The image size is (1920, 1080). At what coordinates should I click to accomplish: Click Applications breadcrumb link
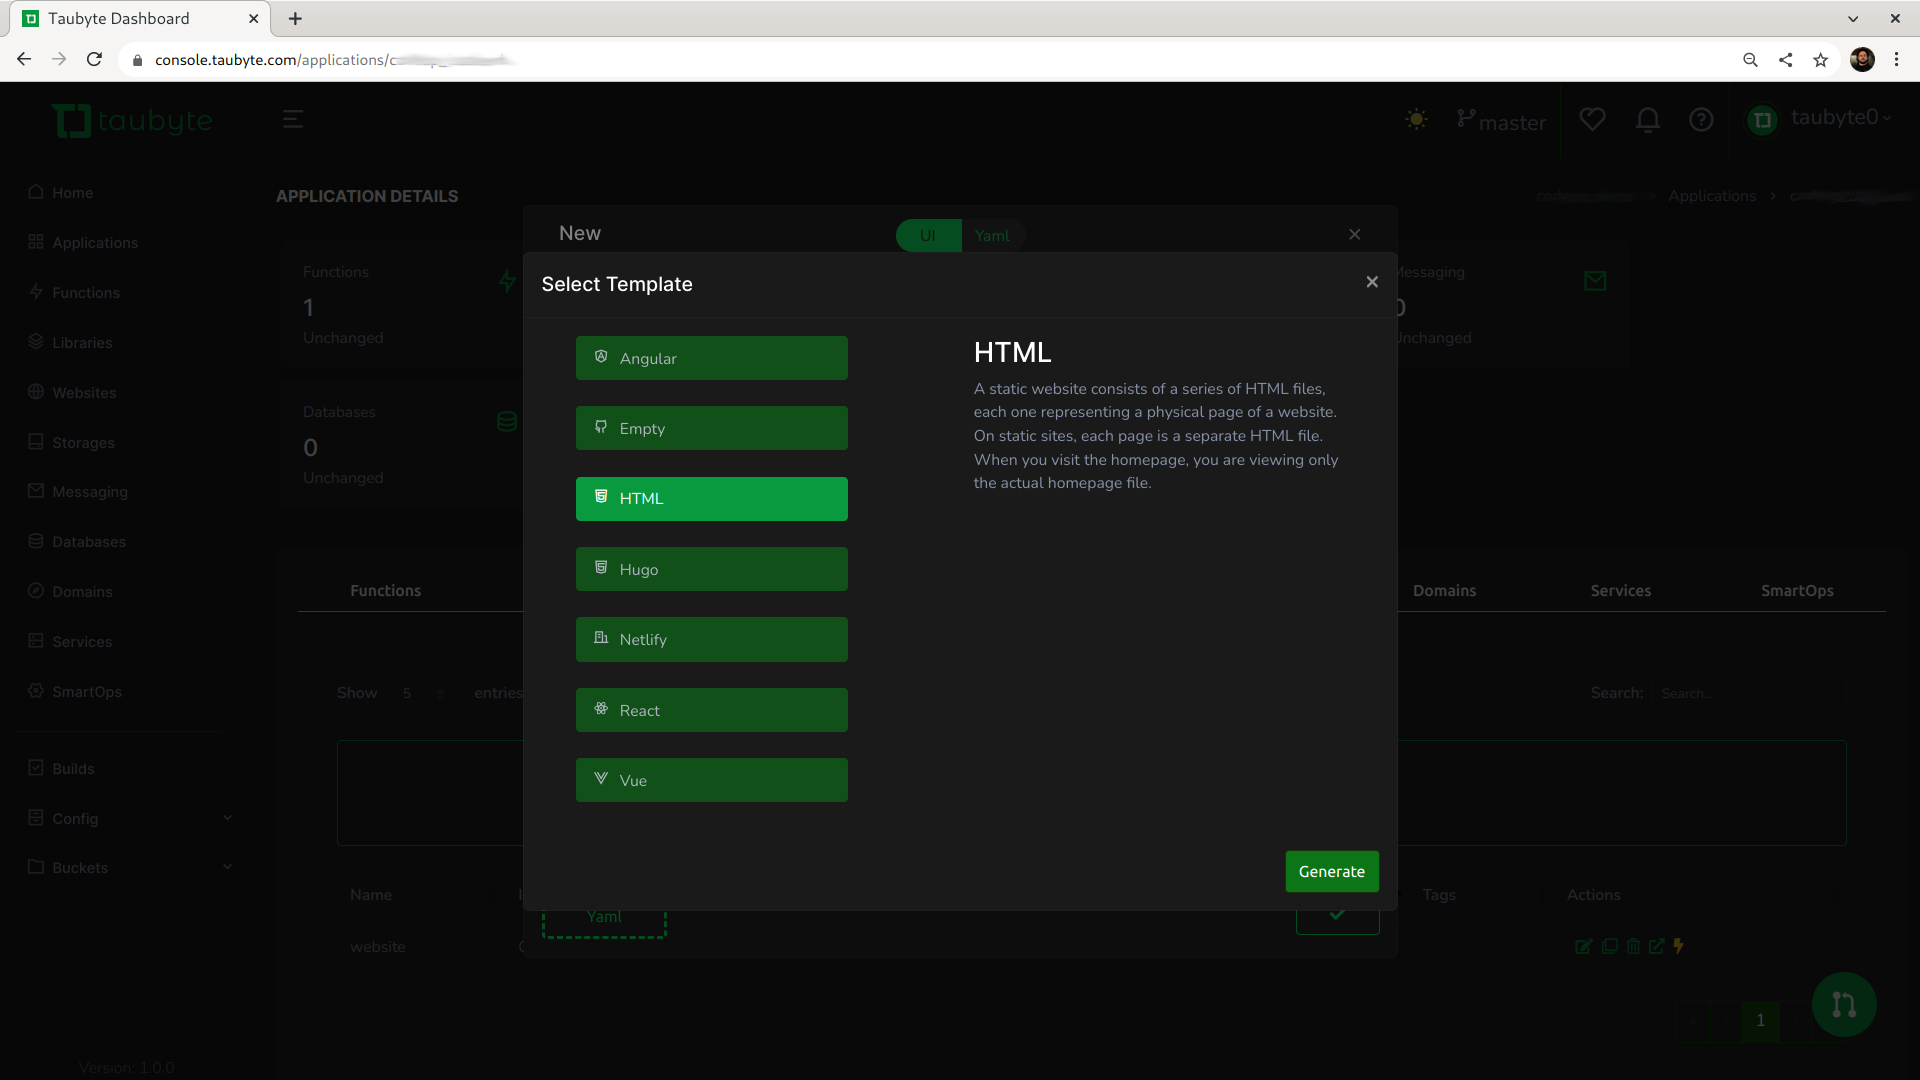tap(1712, 196)
